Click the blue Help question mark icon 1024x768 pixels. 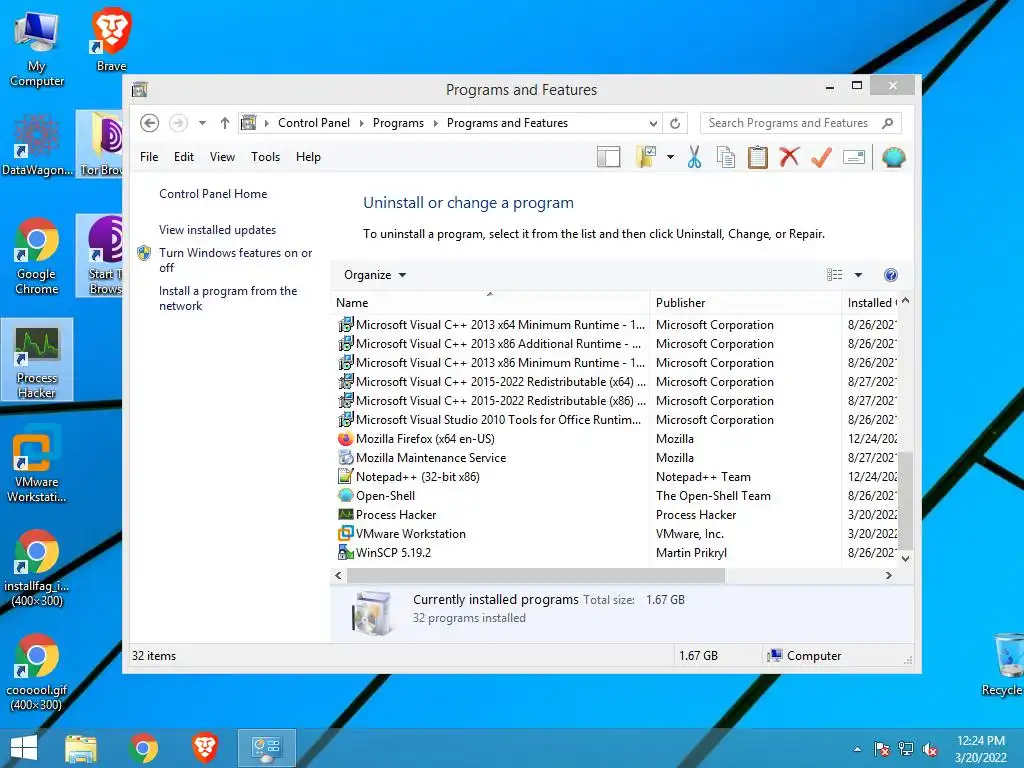coord(891,275)
